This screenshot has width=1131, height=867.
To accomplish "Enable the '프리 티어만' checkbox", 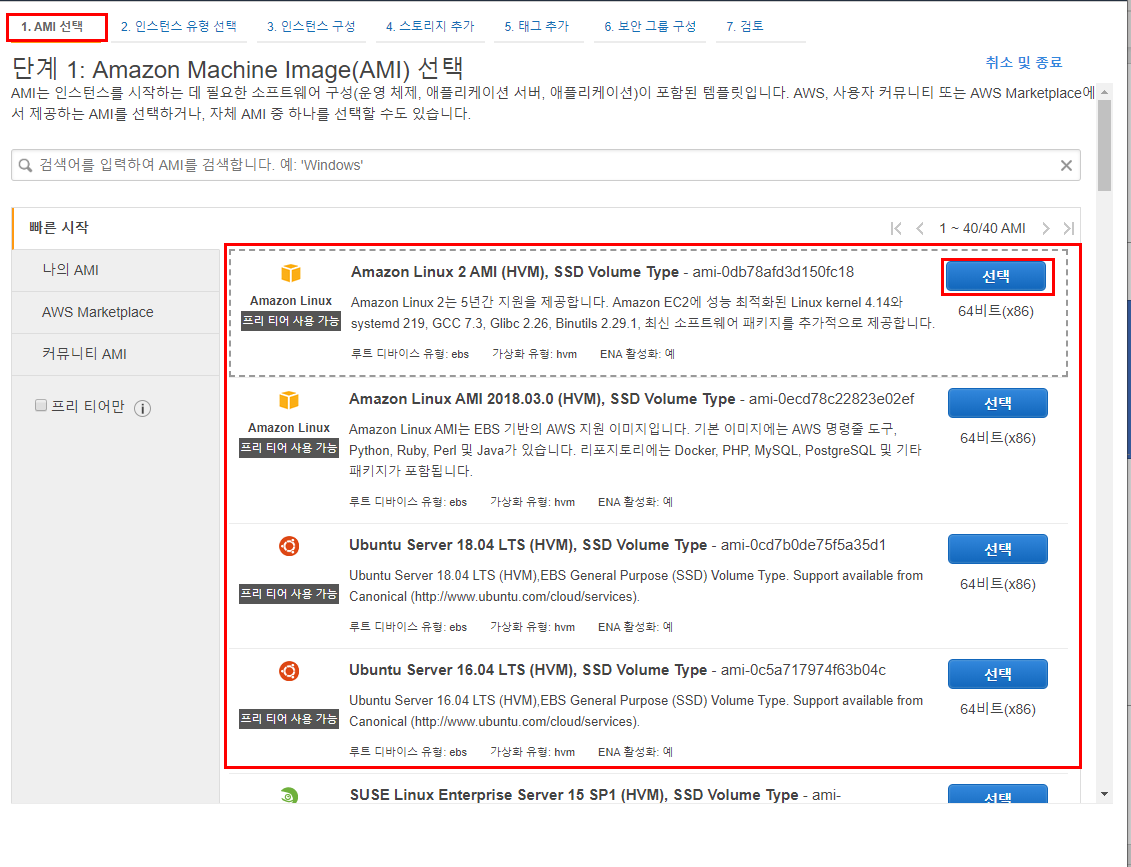I will pos(41,406).
